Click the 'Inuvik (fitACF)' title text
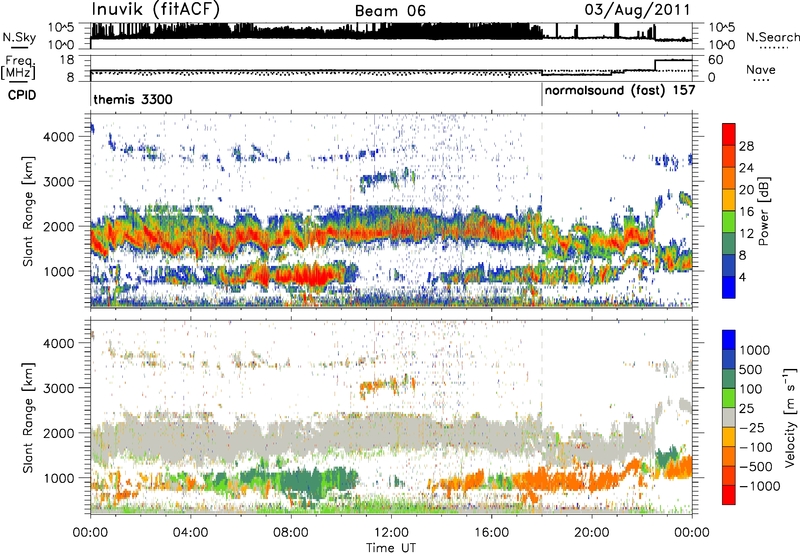This screenshot has height=554, width=800. pyautogui.click(x=156, y=10)
